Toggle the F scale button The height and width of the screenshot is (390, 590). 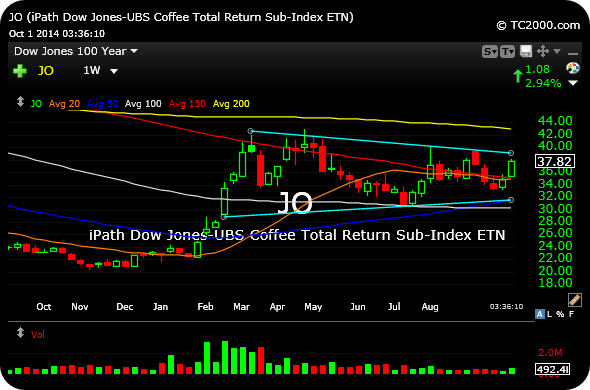click(x=572, y=314)
